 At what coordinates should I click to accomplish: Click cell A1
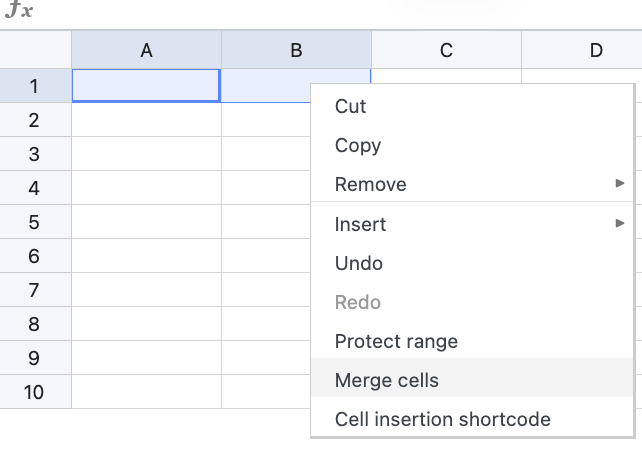[x=146, y=86]
